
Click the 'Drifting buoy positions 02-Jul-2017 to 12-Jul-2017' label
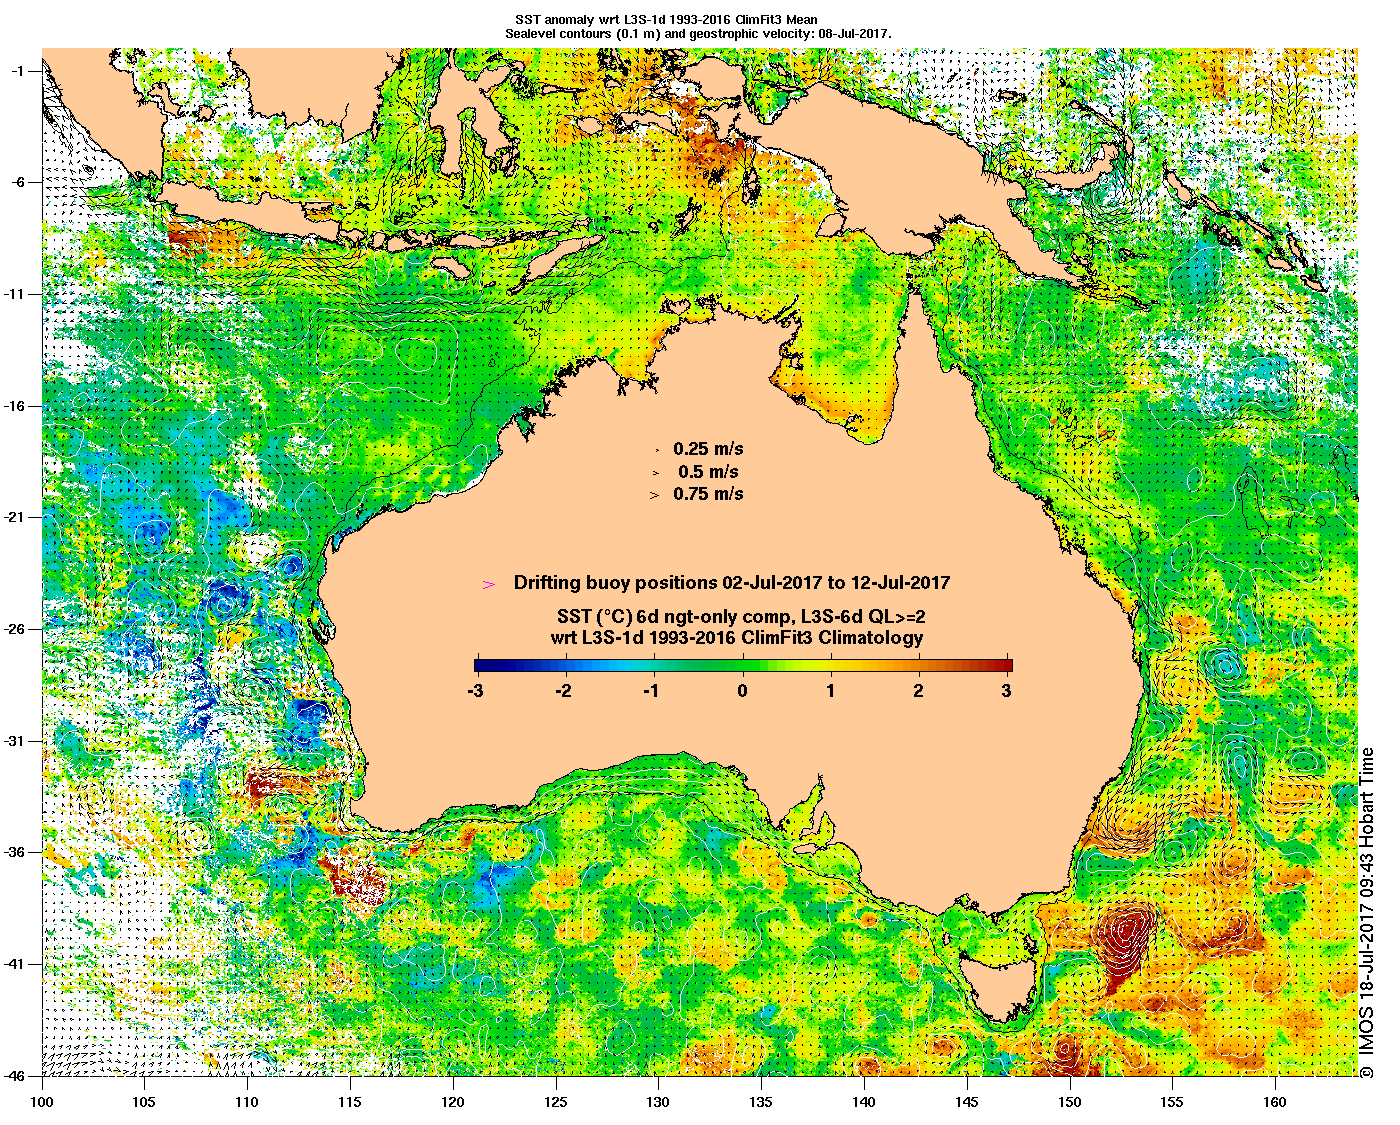pos(732,582)
